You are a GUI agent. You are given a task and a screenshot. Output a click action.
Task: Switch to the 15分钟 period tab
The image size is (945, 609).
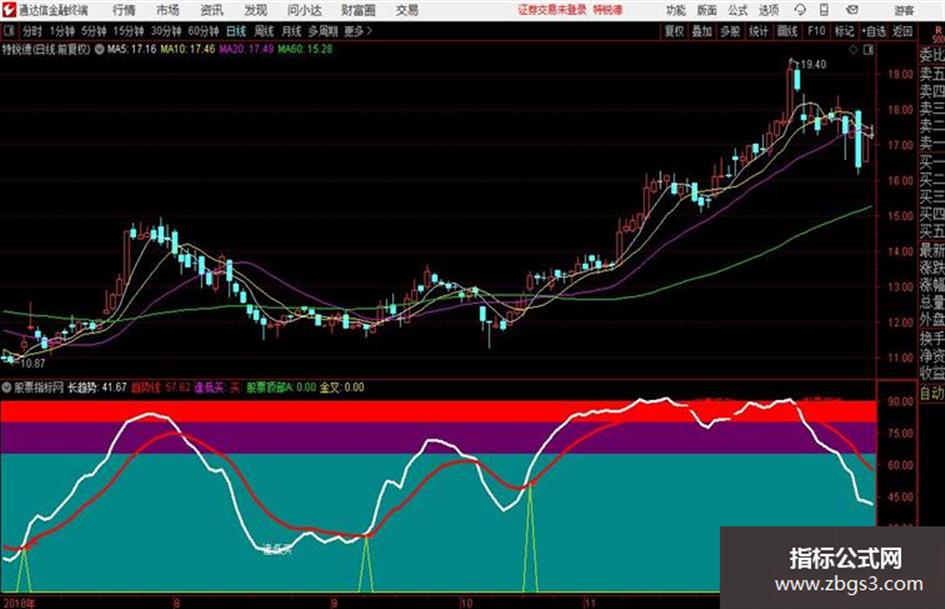pyautogui.click(x=129, y=31)
